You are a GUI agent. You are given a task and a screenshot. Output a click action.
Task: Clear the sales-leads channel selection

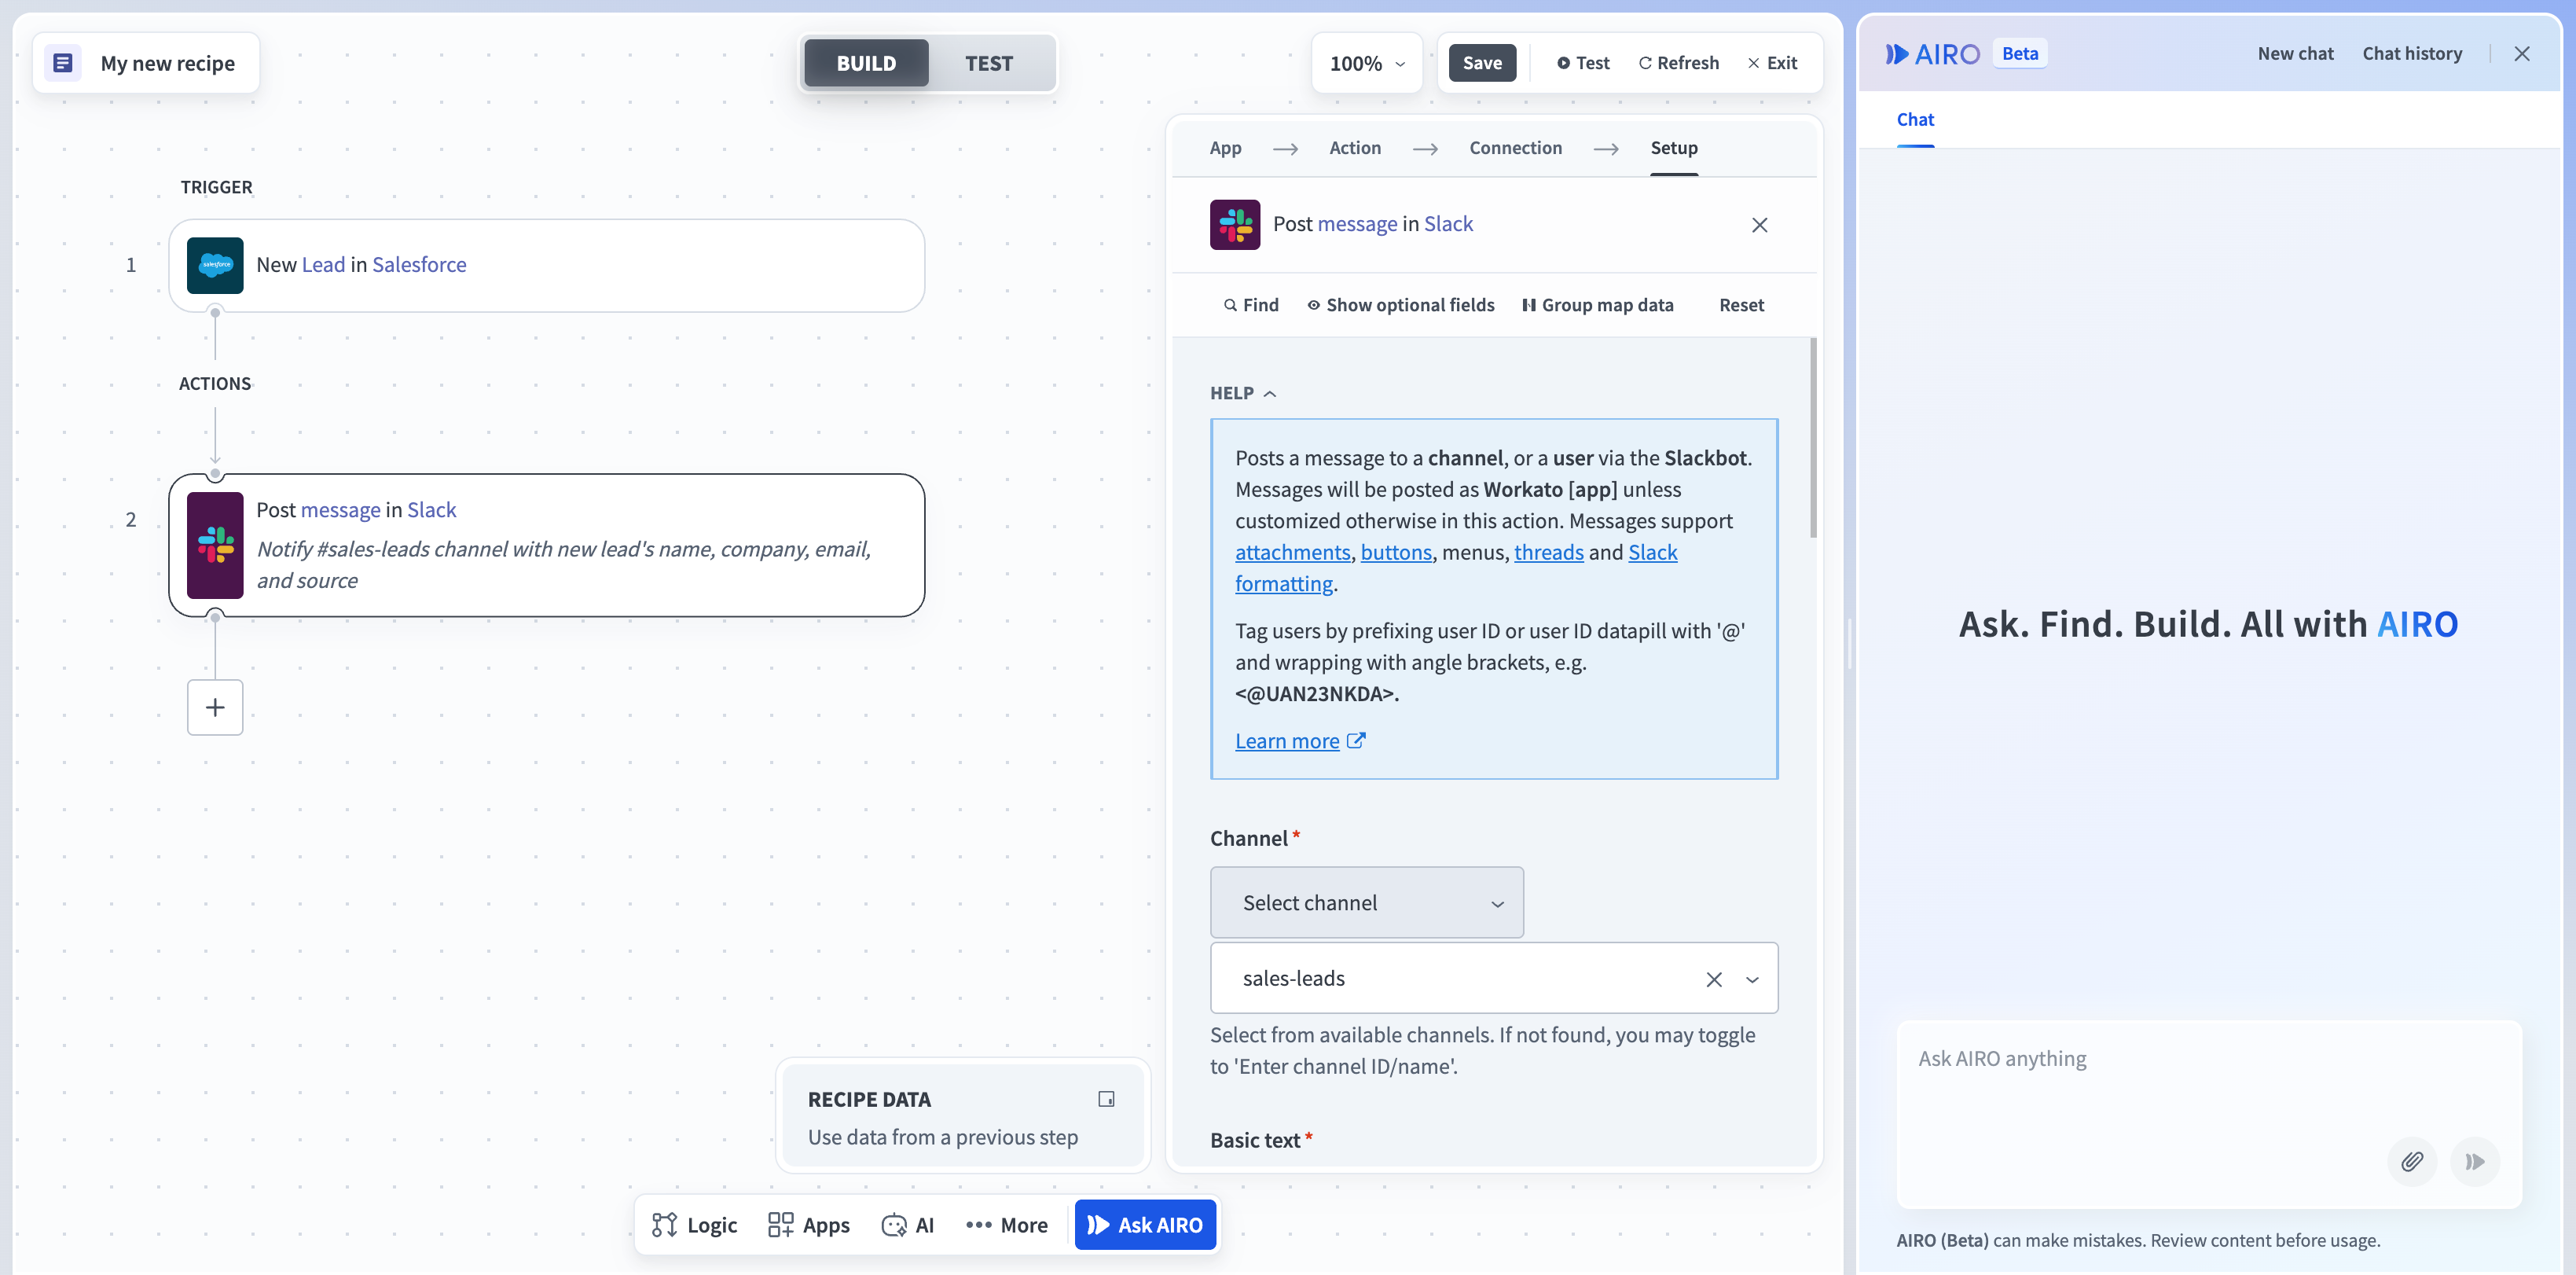(1714, 979)
